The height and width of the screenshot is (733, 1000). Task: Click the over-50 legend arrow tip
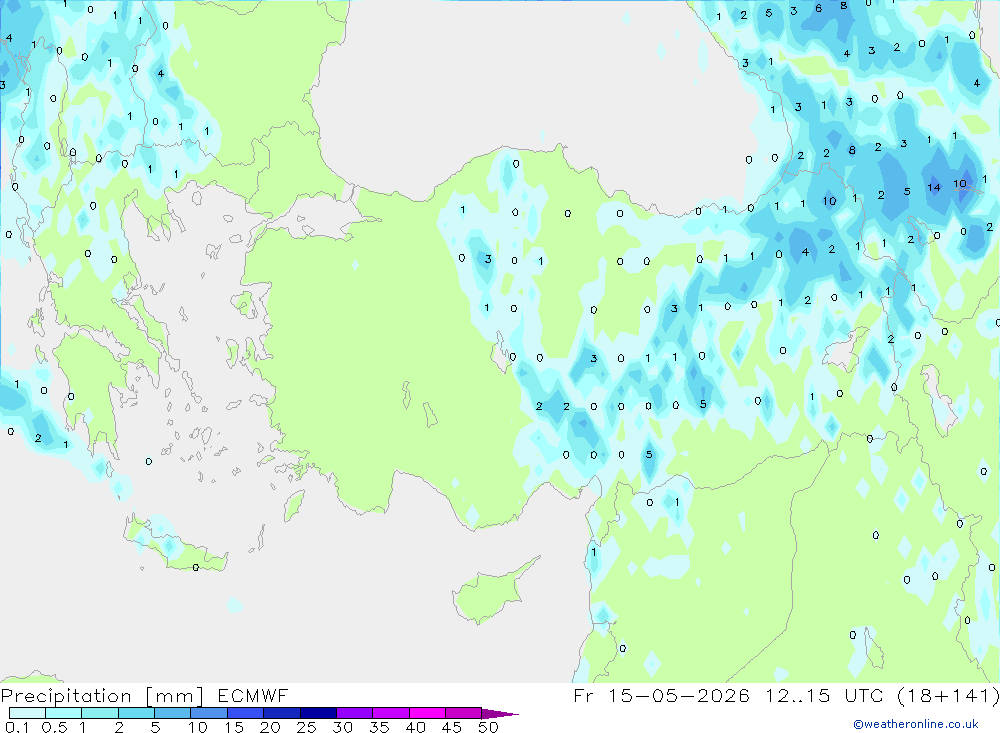pos(500,714)
